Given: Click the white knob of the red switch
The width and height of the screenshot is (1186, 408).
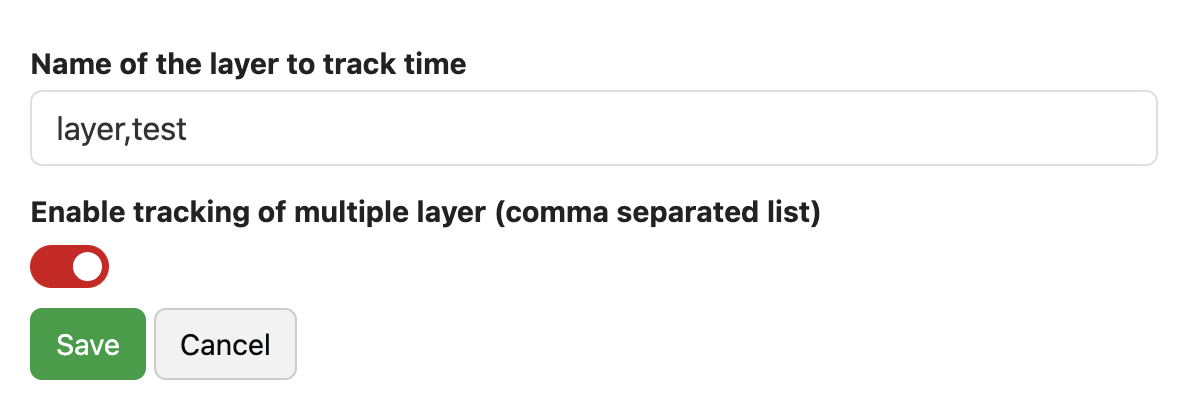Looking at the screenshot, I should click(88, 266).
